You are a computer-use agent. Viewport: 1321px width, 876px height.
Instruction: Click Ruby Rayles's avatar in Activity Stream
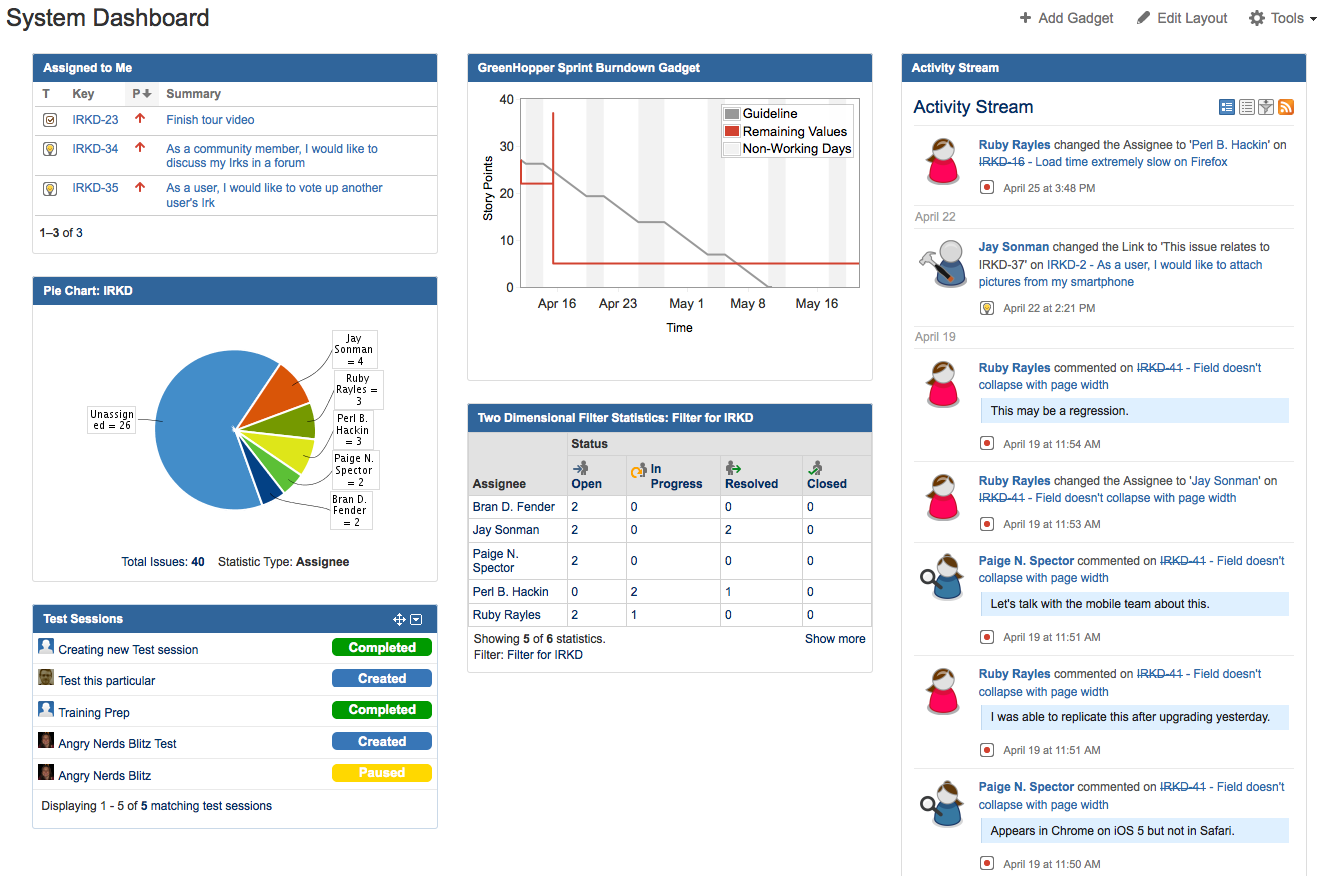click(941, 160)
